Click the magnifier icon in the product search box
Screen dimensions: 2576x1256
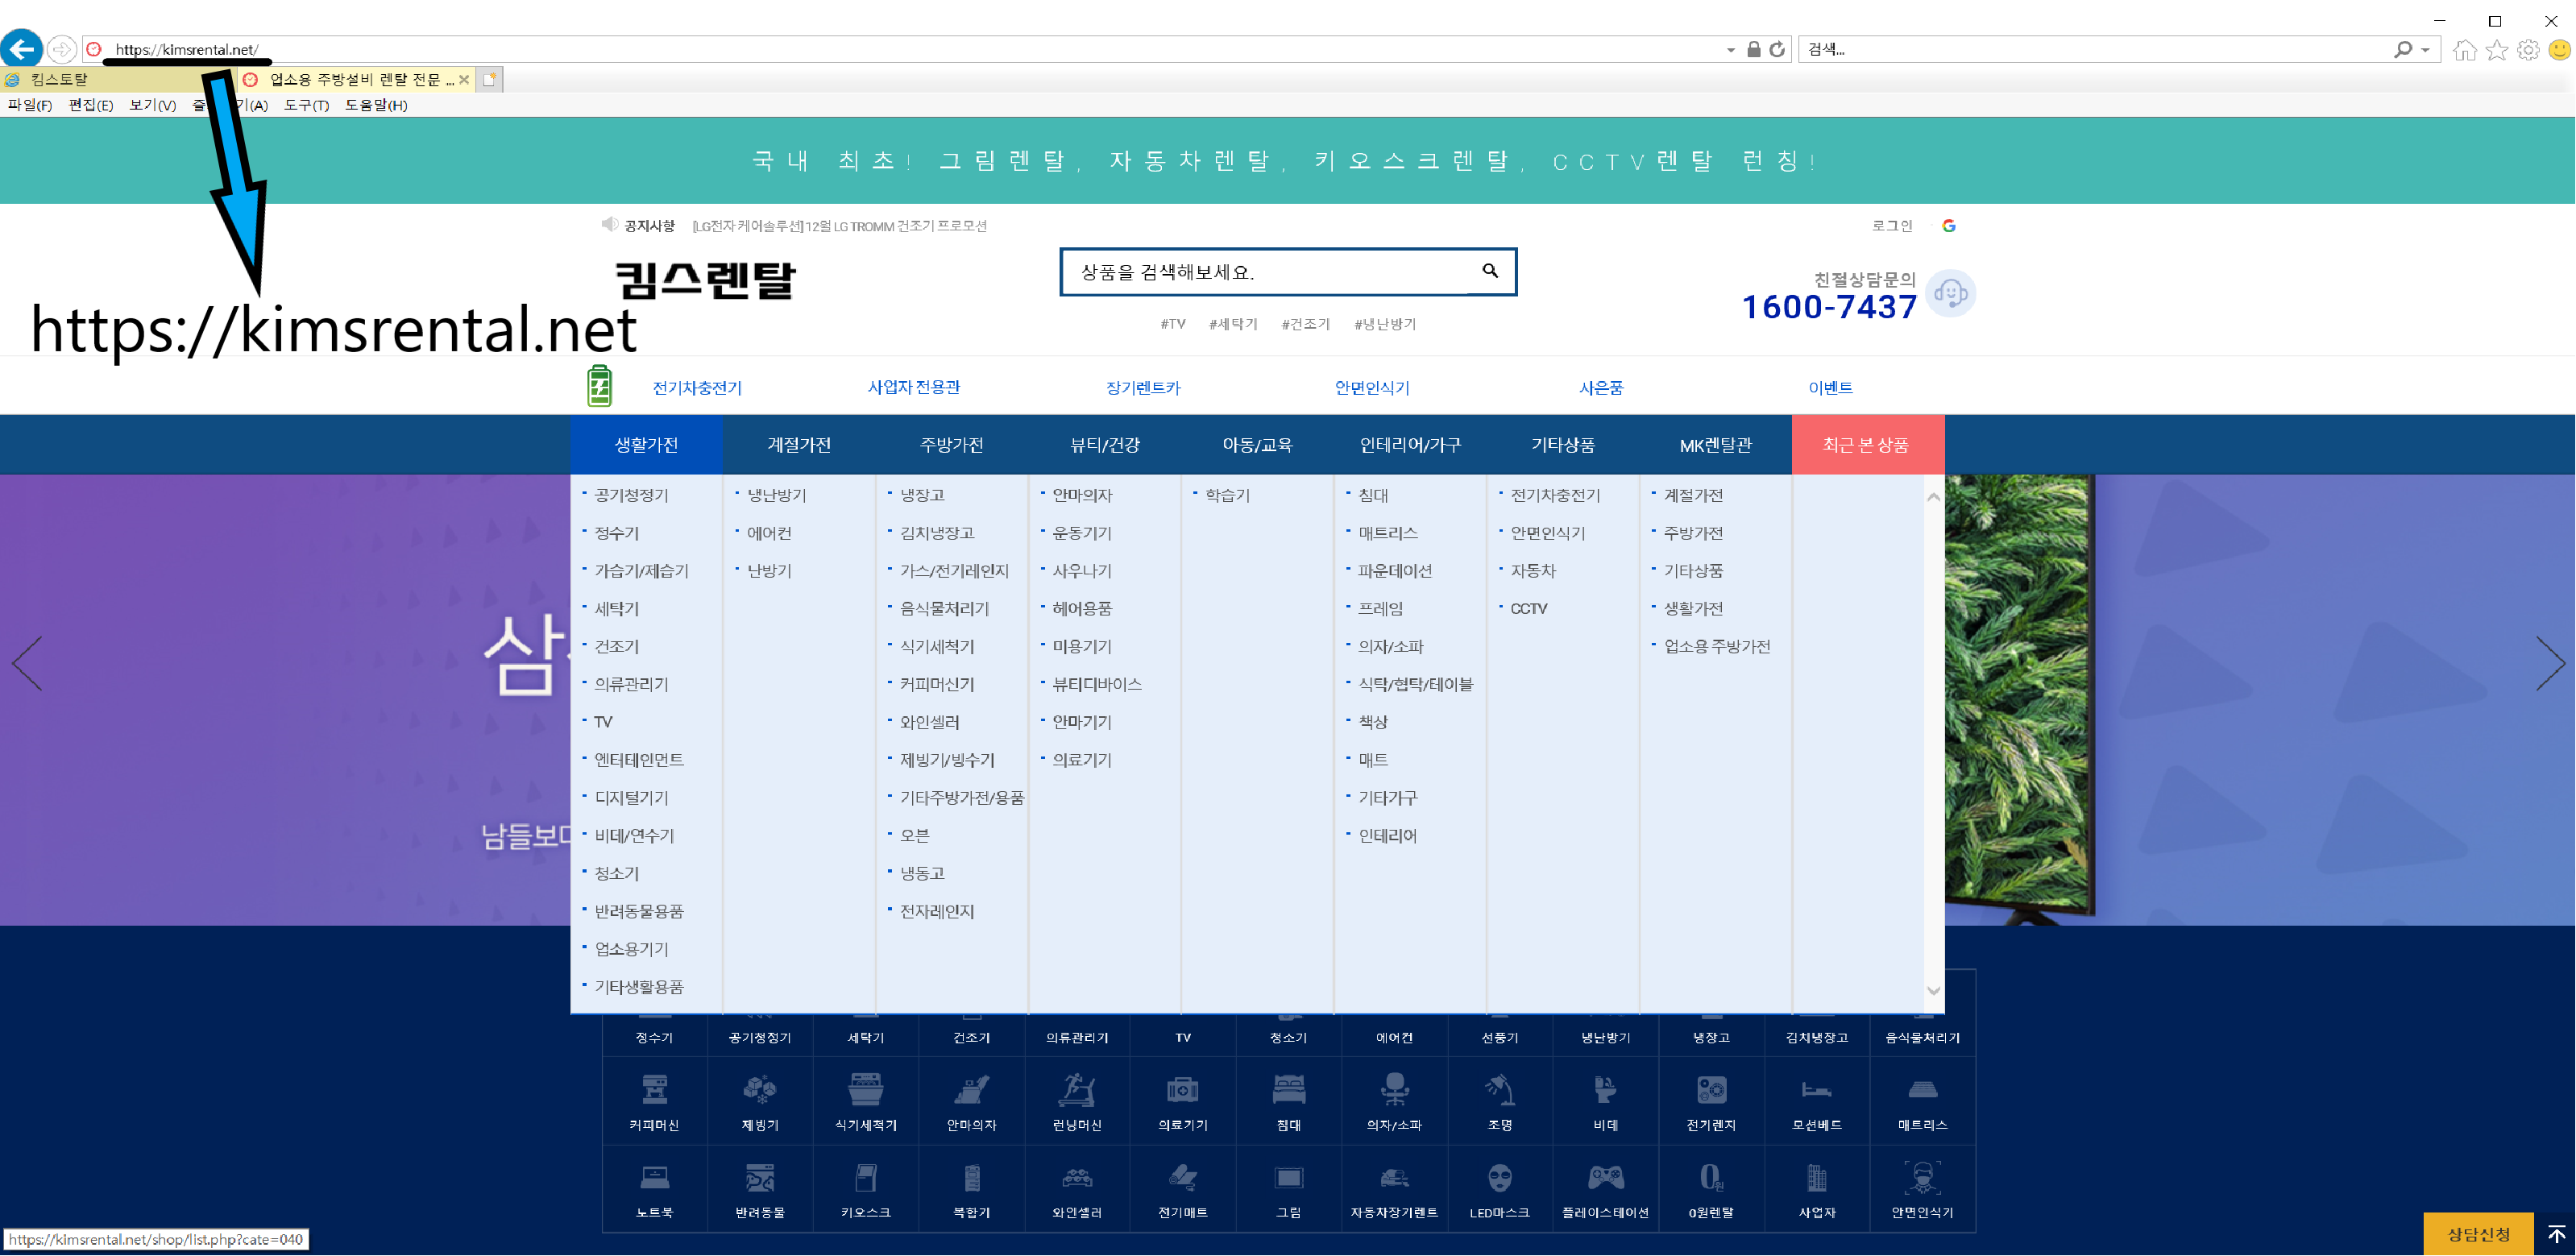[x=1490, y=271]
